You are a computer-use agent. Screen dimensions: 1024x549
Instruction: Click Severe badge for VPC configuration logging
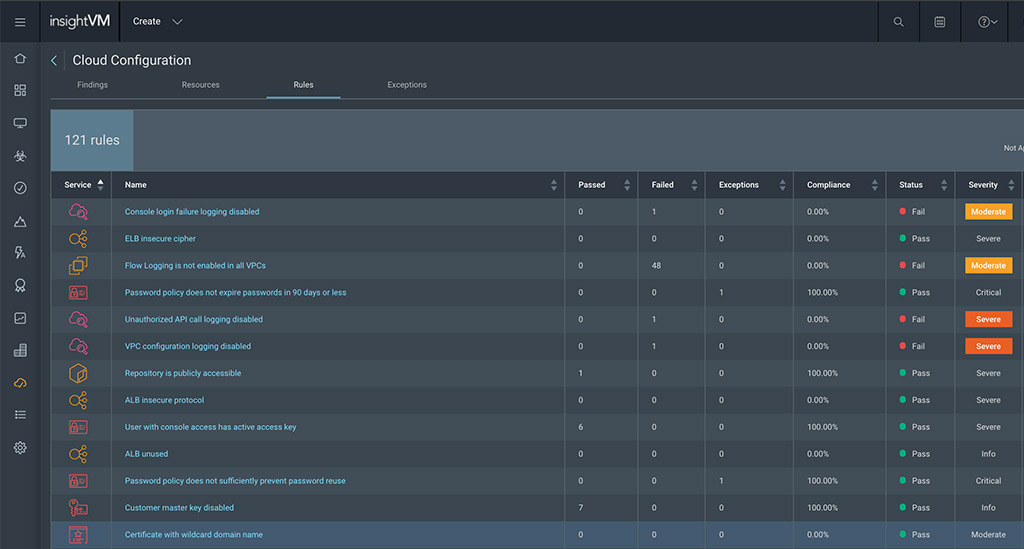988,346
